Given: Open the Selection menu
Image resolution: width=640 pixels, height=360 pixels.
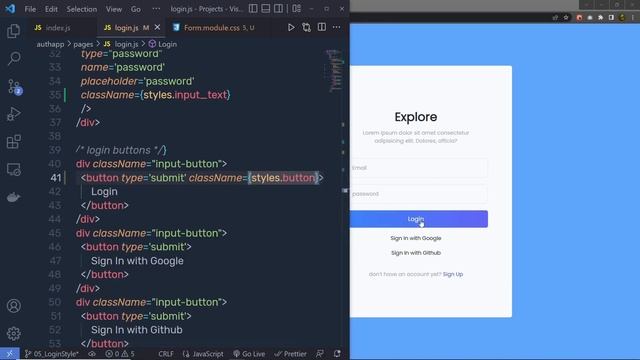Looking at the screenshot, I should (x=82, y=9).
